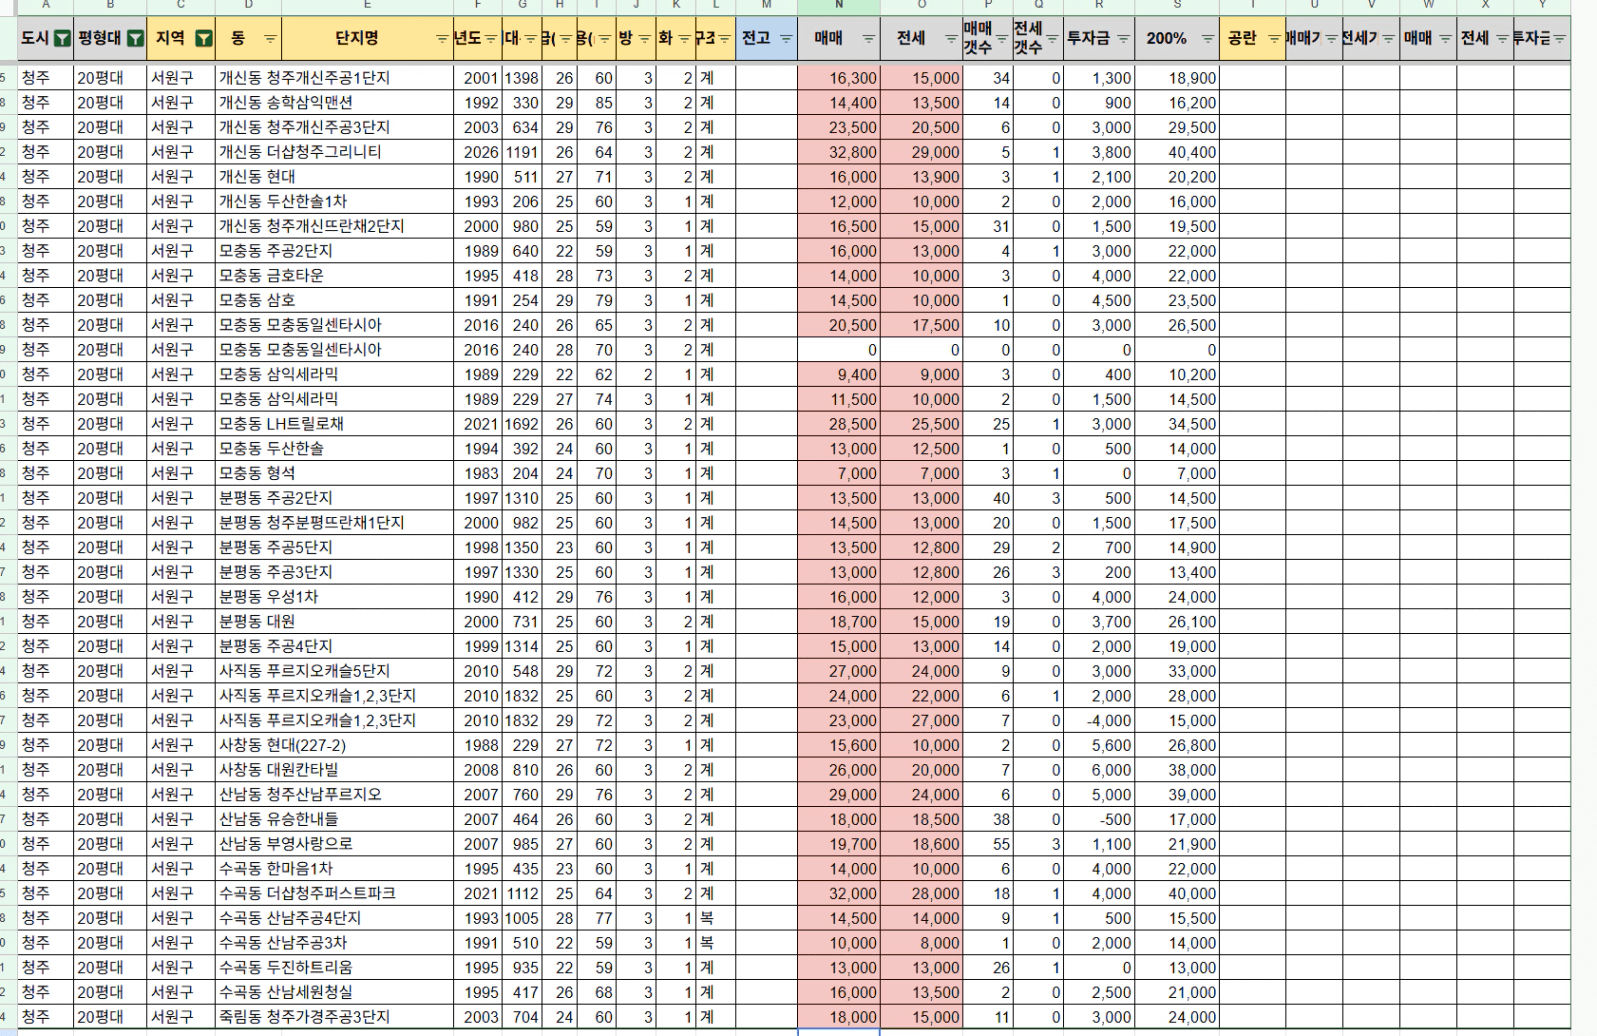The height and width of the screenshot is (1036, 1597).
Task: Expand the 매매갯수 column filter
Action: [1002, 39]
